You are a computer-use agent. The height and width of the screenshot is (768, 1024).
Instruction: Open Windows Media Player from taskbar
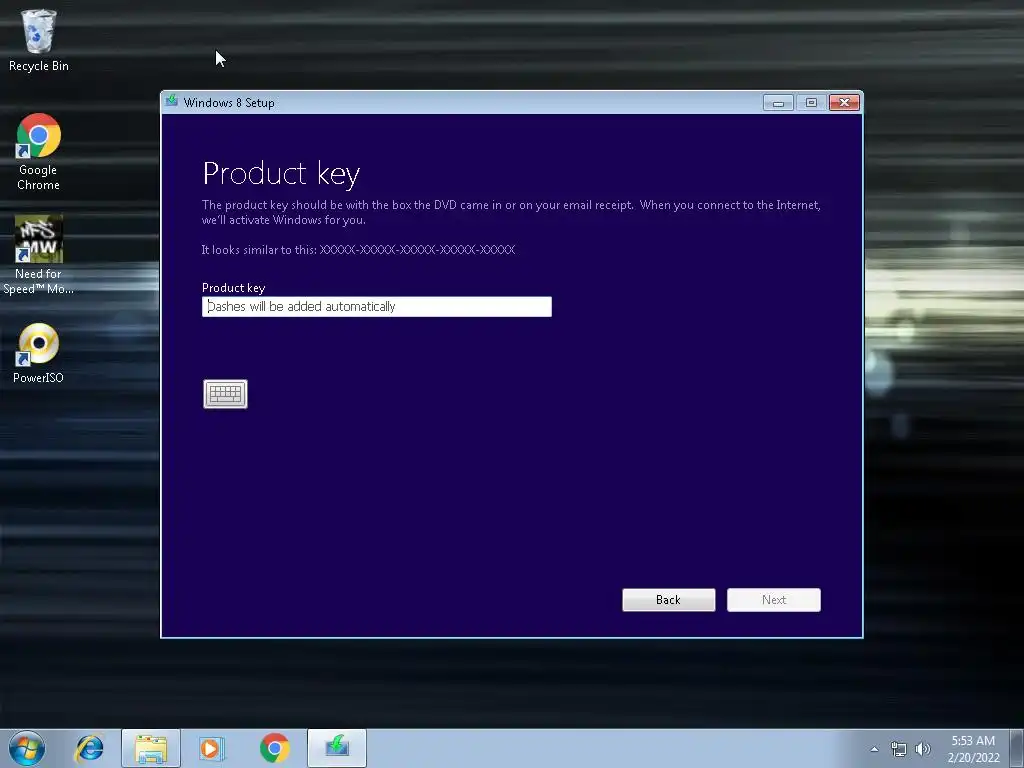(x=212, y=748)
